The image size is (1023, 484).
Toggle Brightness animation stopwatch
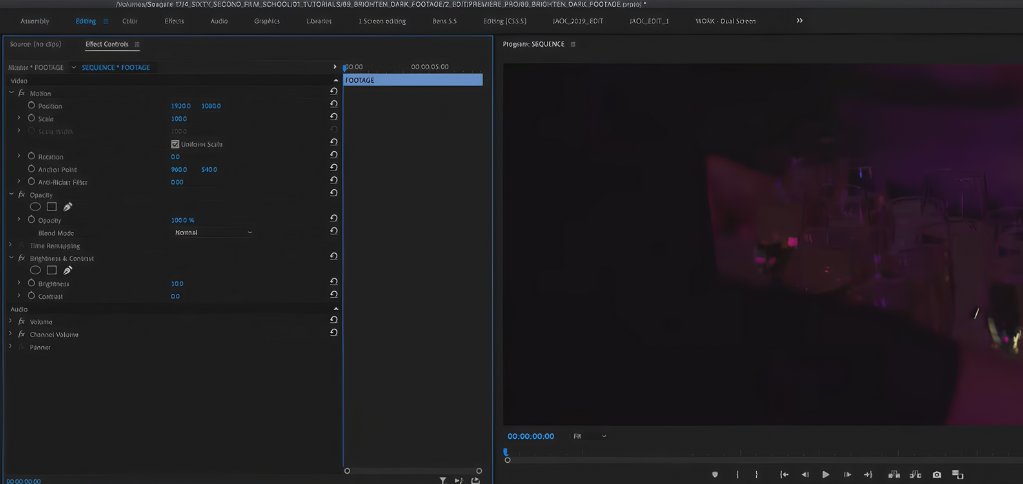31,283
